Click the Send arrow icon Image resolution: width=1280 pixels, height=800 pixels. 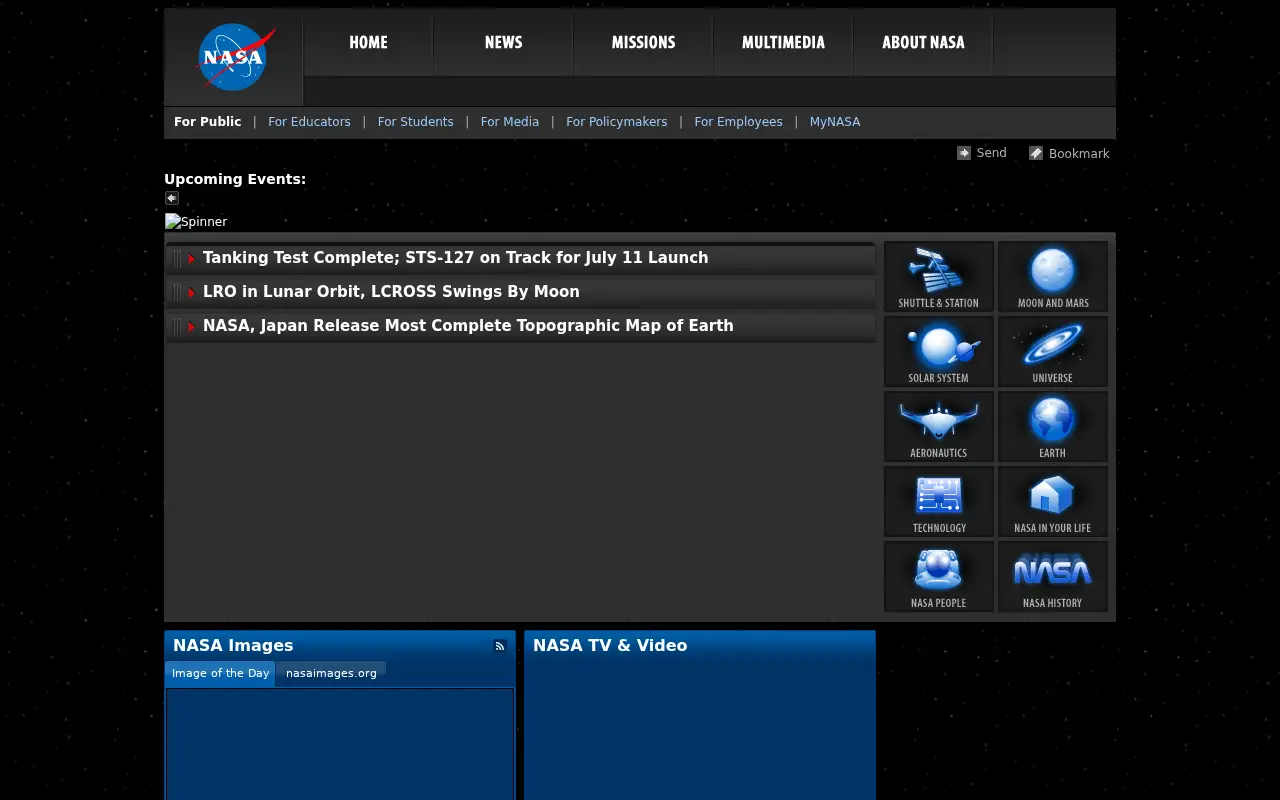point(964,153)
